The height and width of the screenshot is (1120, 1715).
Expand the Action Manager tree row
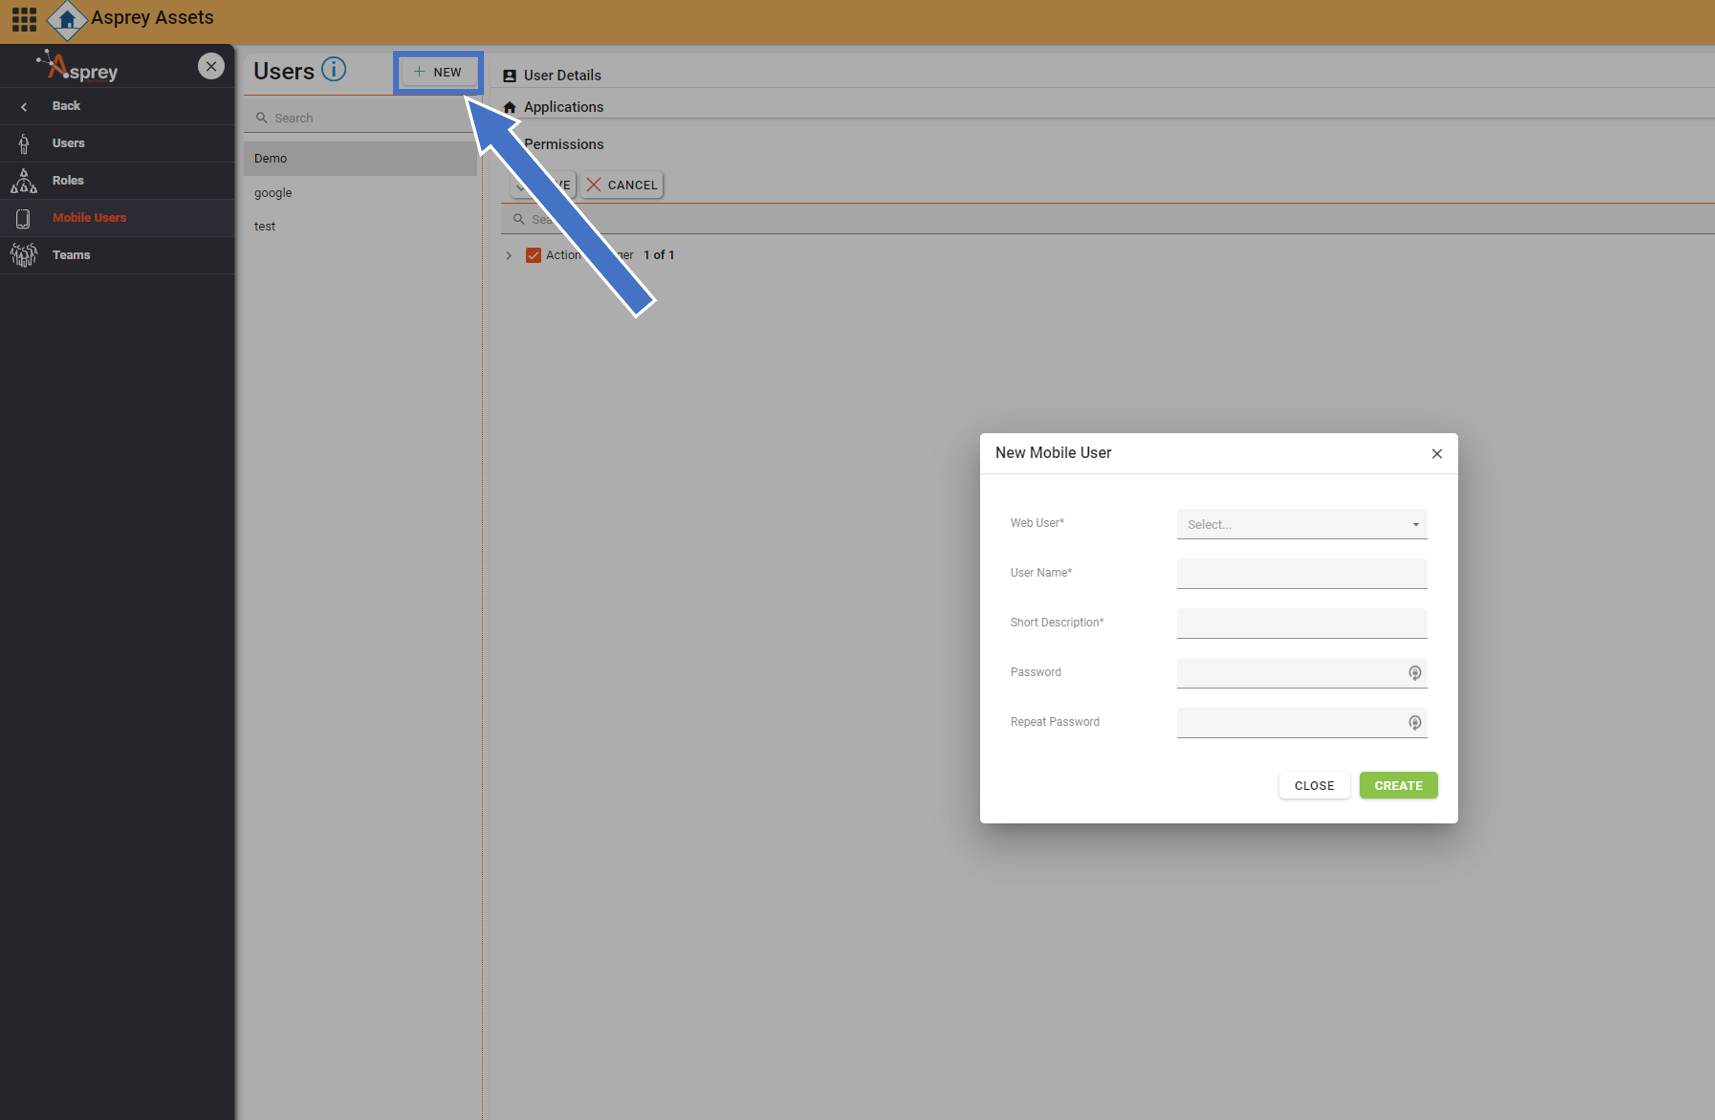coord(509,255)
